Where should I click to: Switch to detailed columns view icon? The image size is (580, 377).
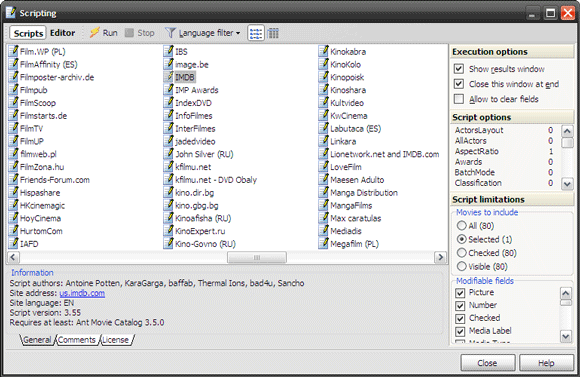point(273,33)
